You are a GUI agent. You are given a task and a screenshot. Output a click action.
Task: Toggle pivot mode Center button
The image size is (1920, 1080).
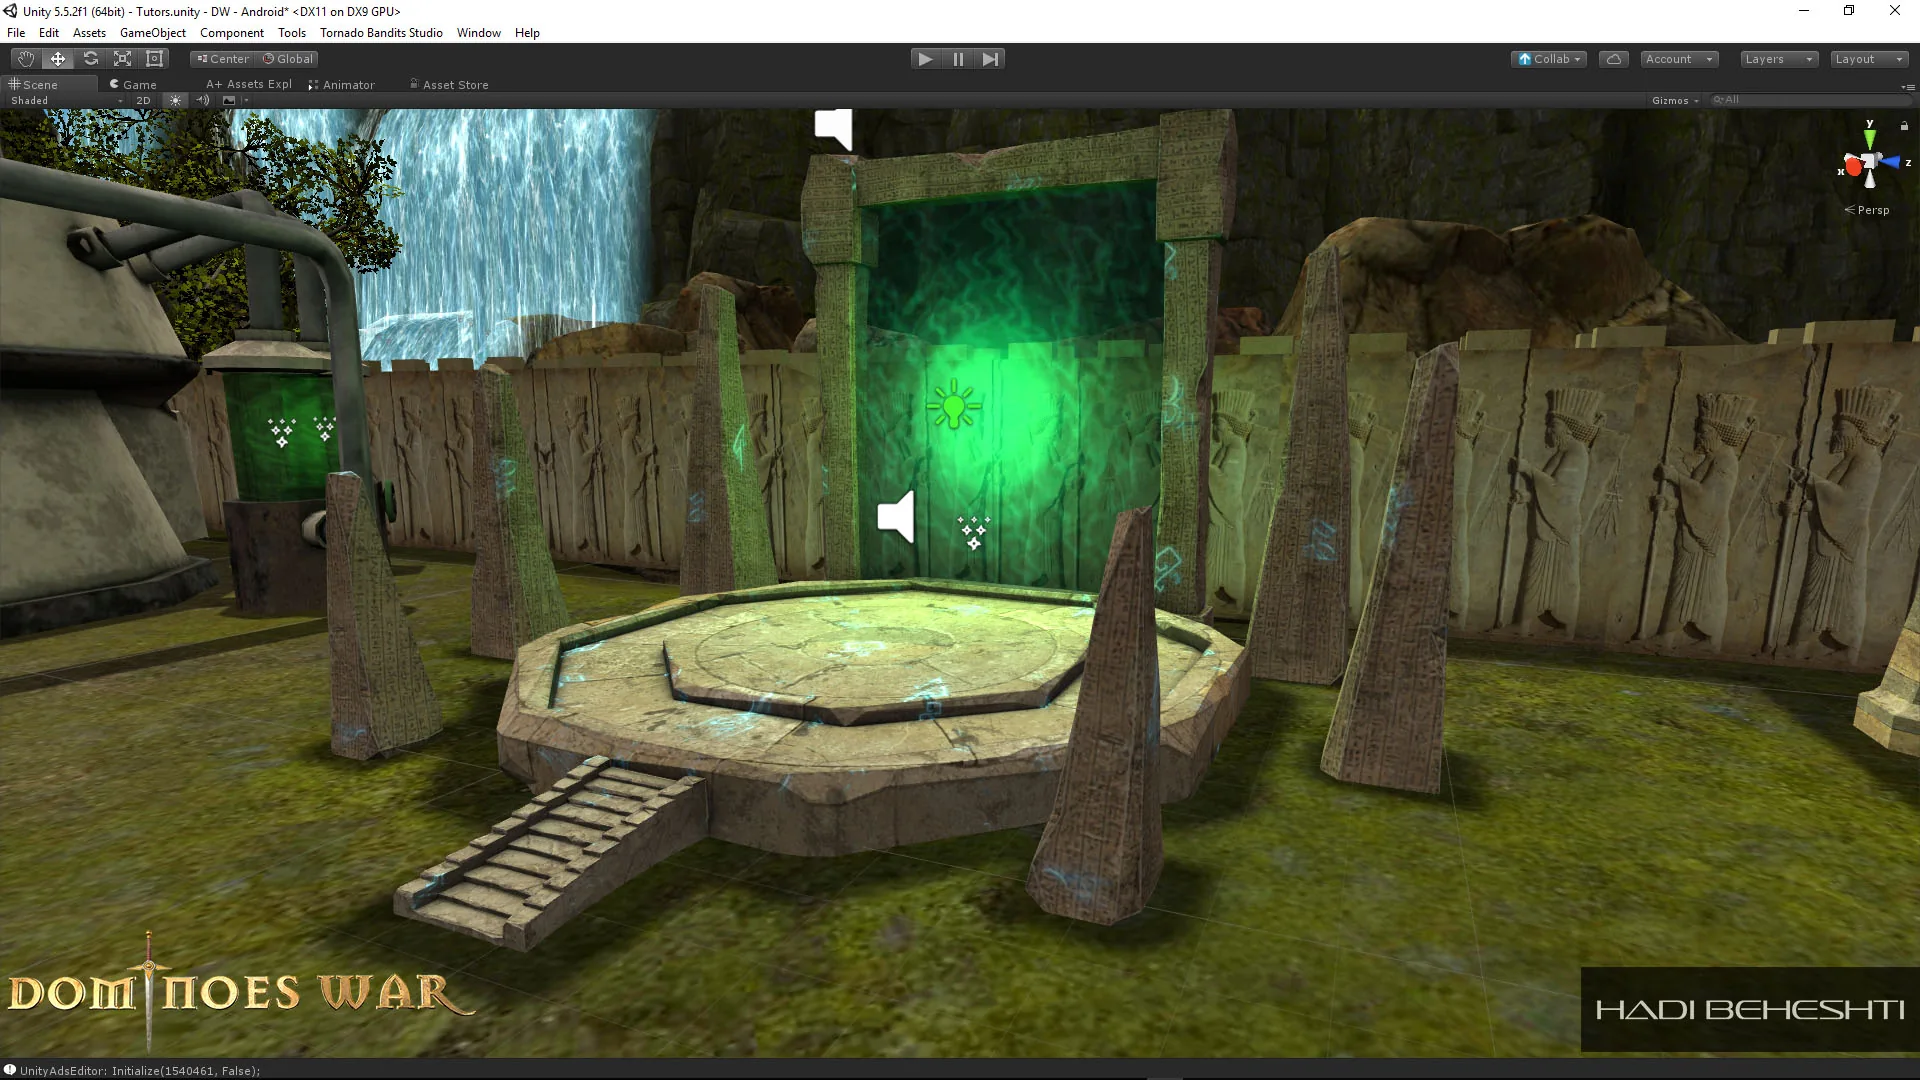coord(223,59)
